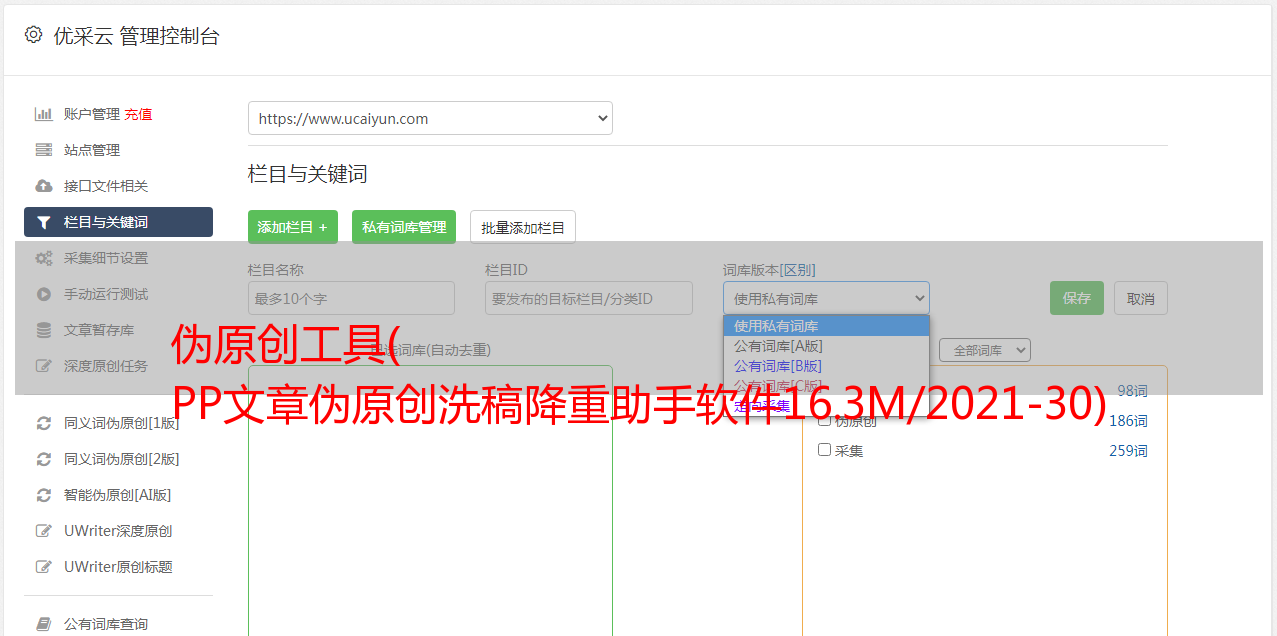
Task: Open 同义词伪原创[2版] in the sidebar
Action: click(x=122, y=459)
